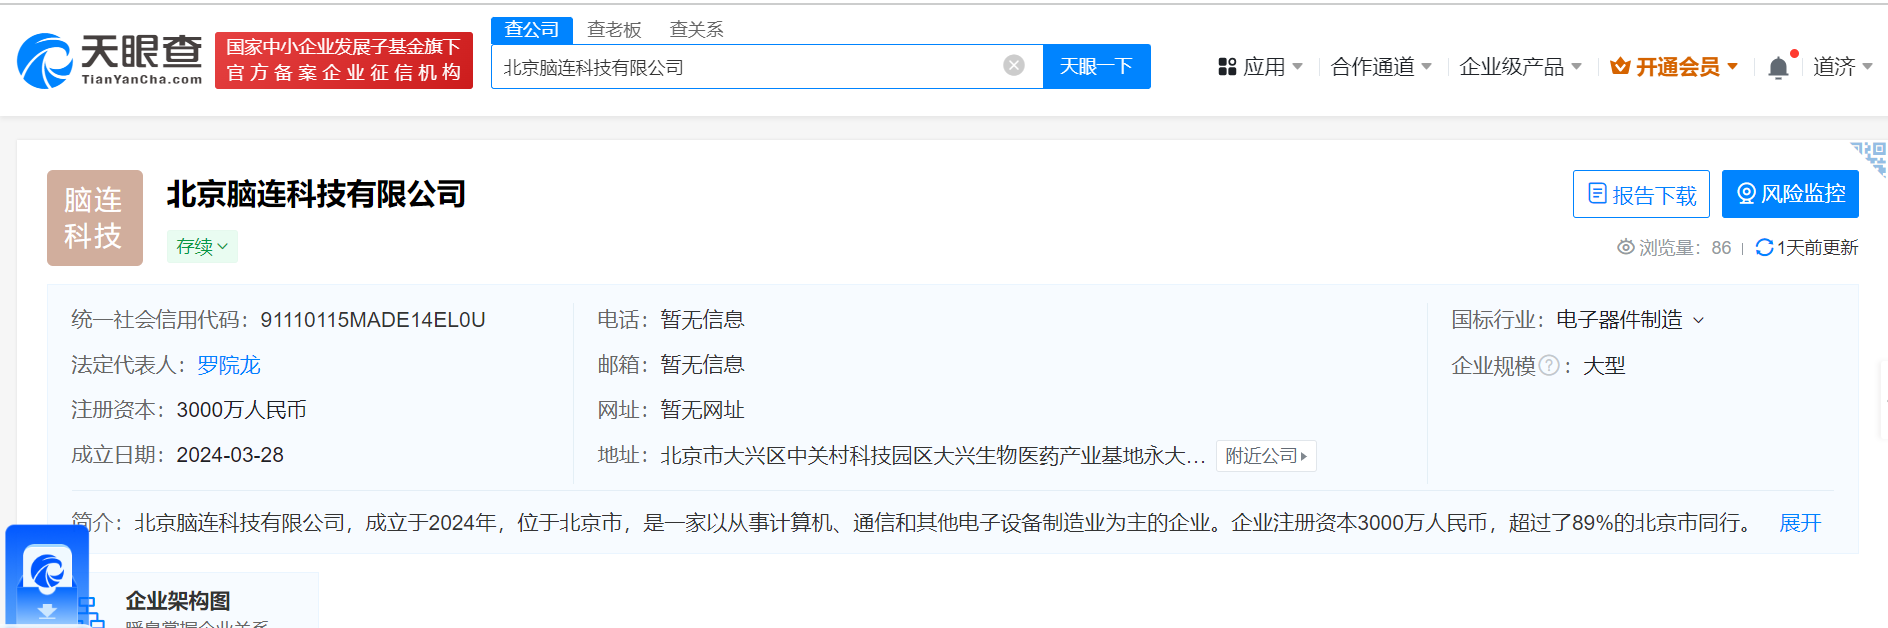Image resolution: width=1888 pixels, height=628 pixels.
Task: Click the 天眼一下 search button
Action: [1096, 66]
